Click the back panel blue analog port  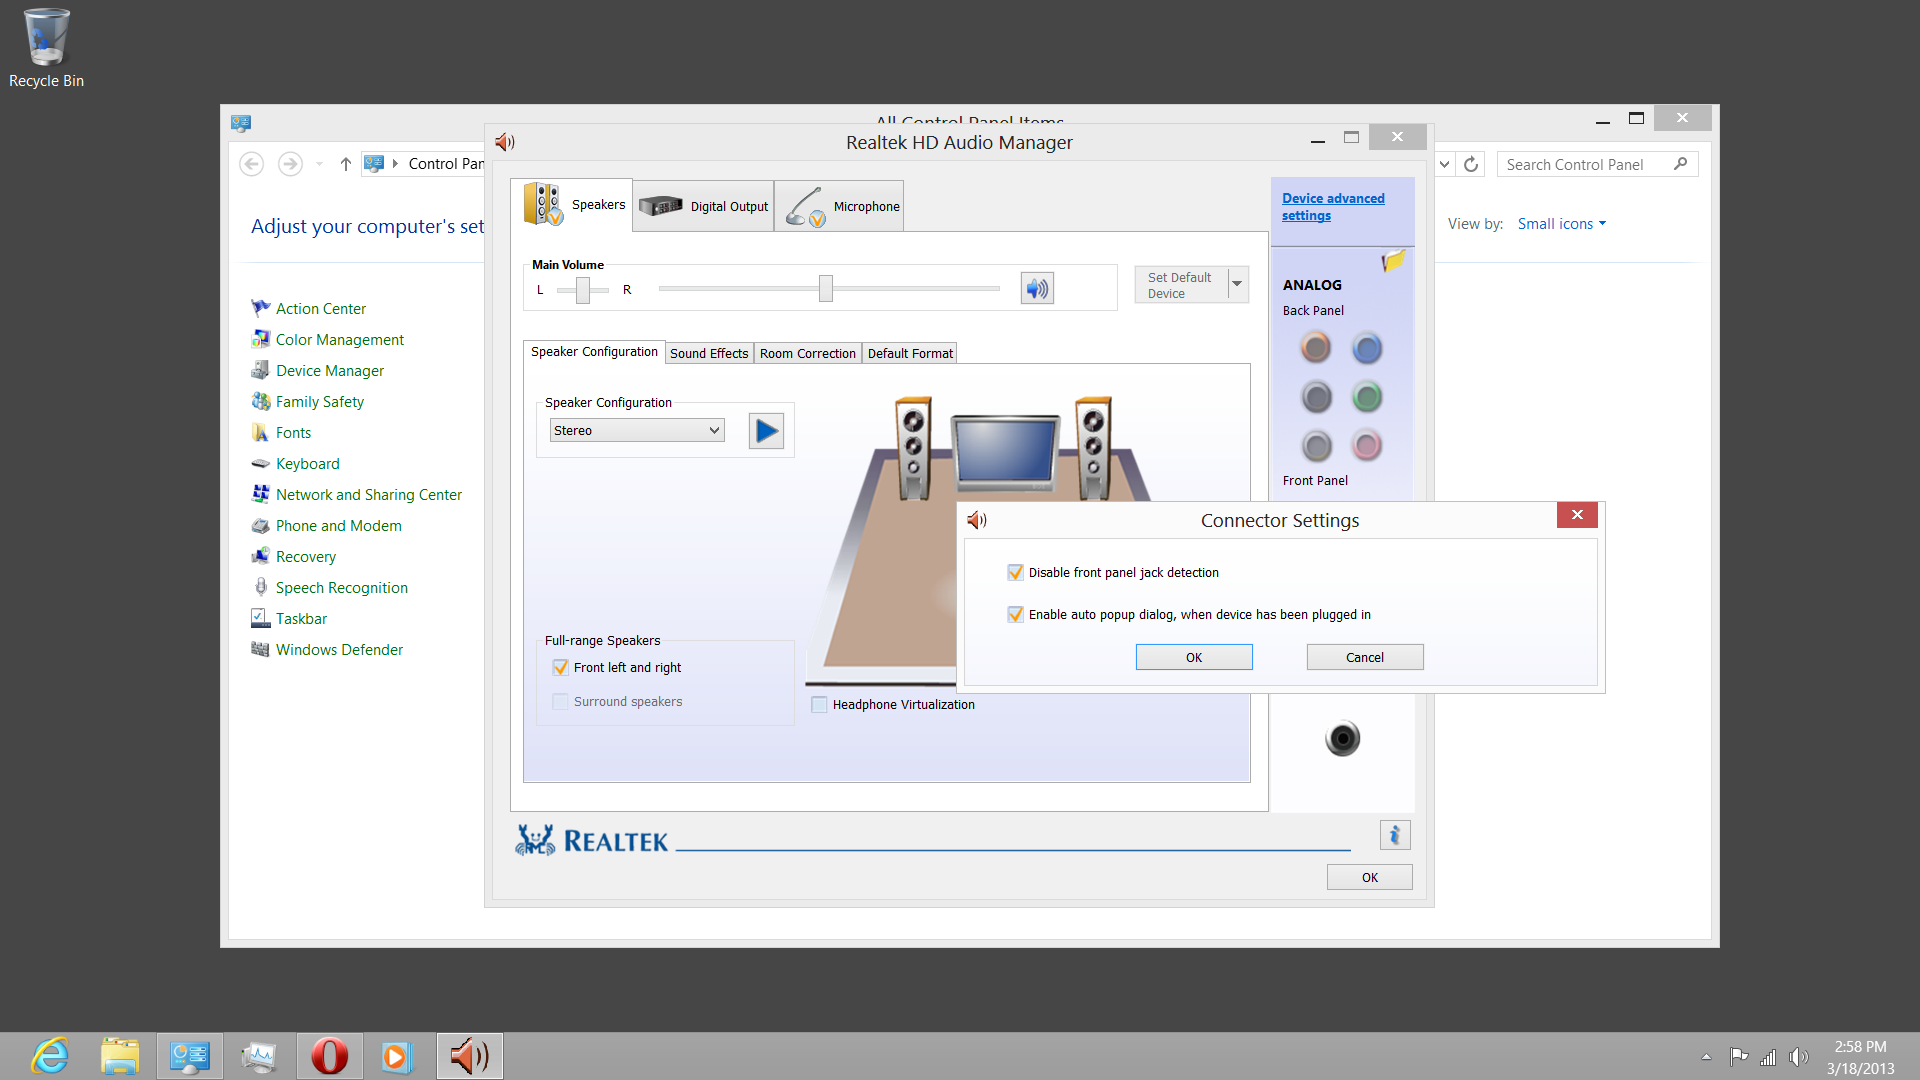(x=1367, y=348)
